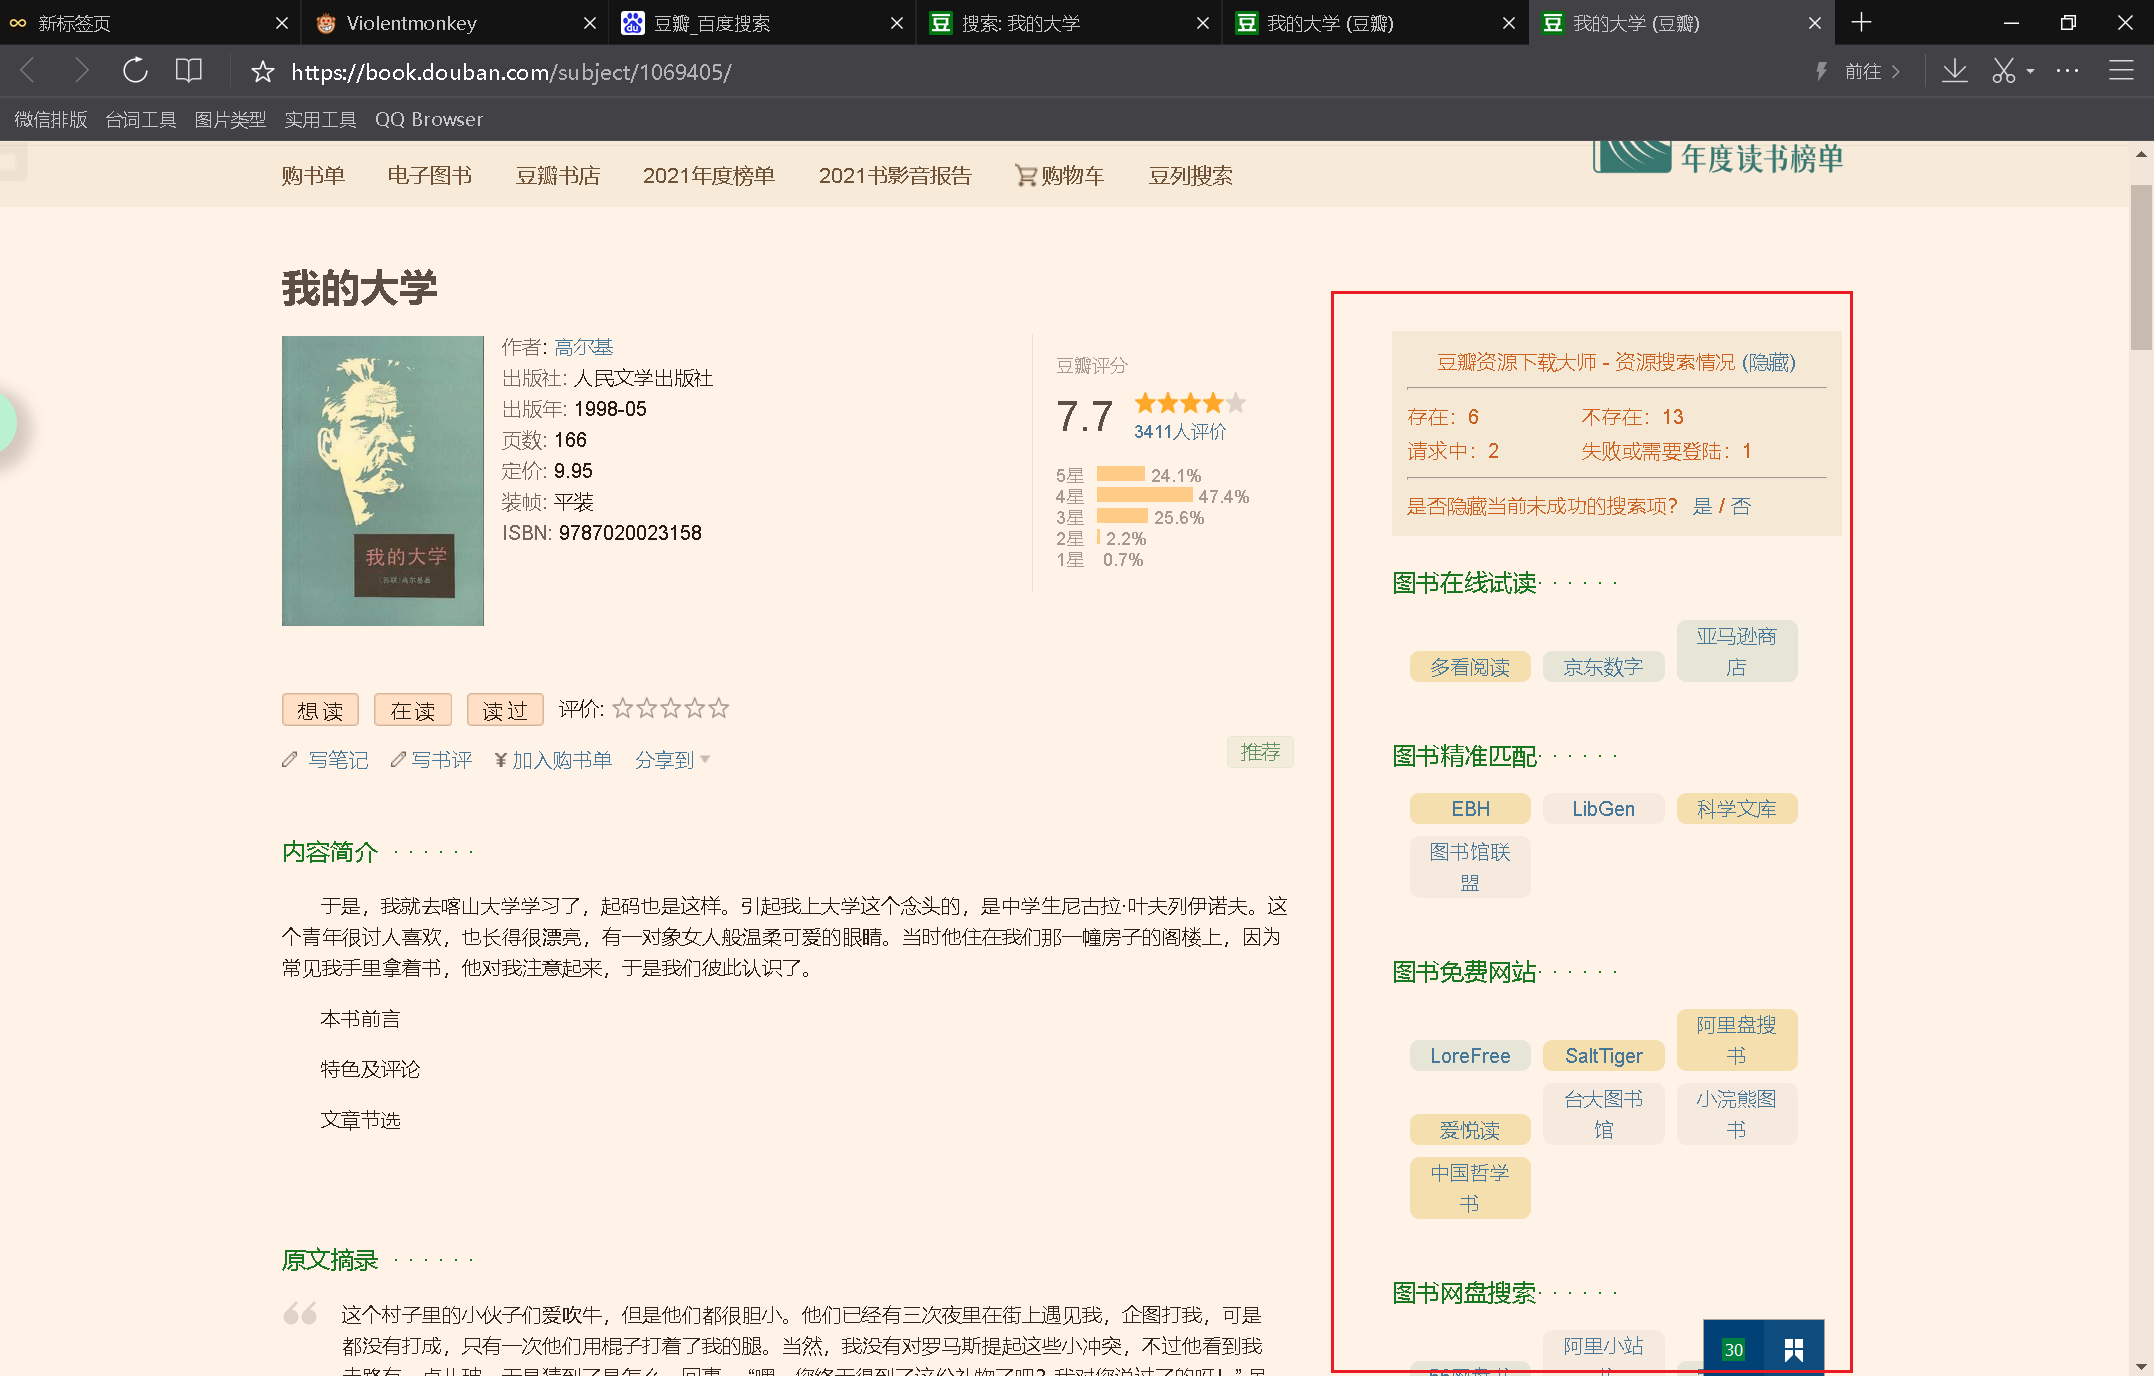The height and width of the screenshot is (1376, 2154).
Task: Close the Violentmonkey tab
Action: tap(590, 23)
